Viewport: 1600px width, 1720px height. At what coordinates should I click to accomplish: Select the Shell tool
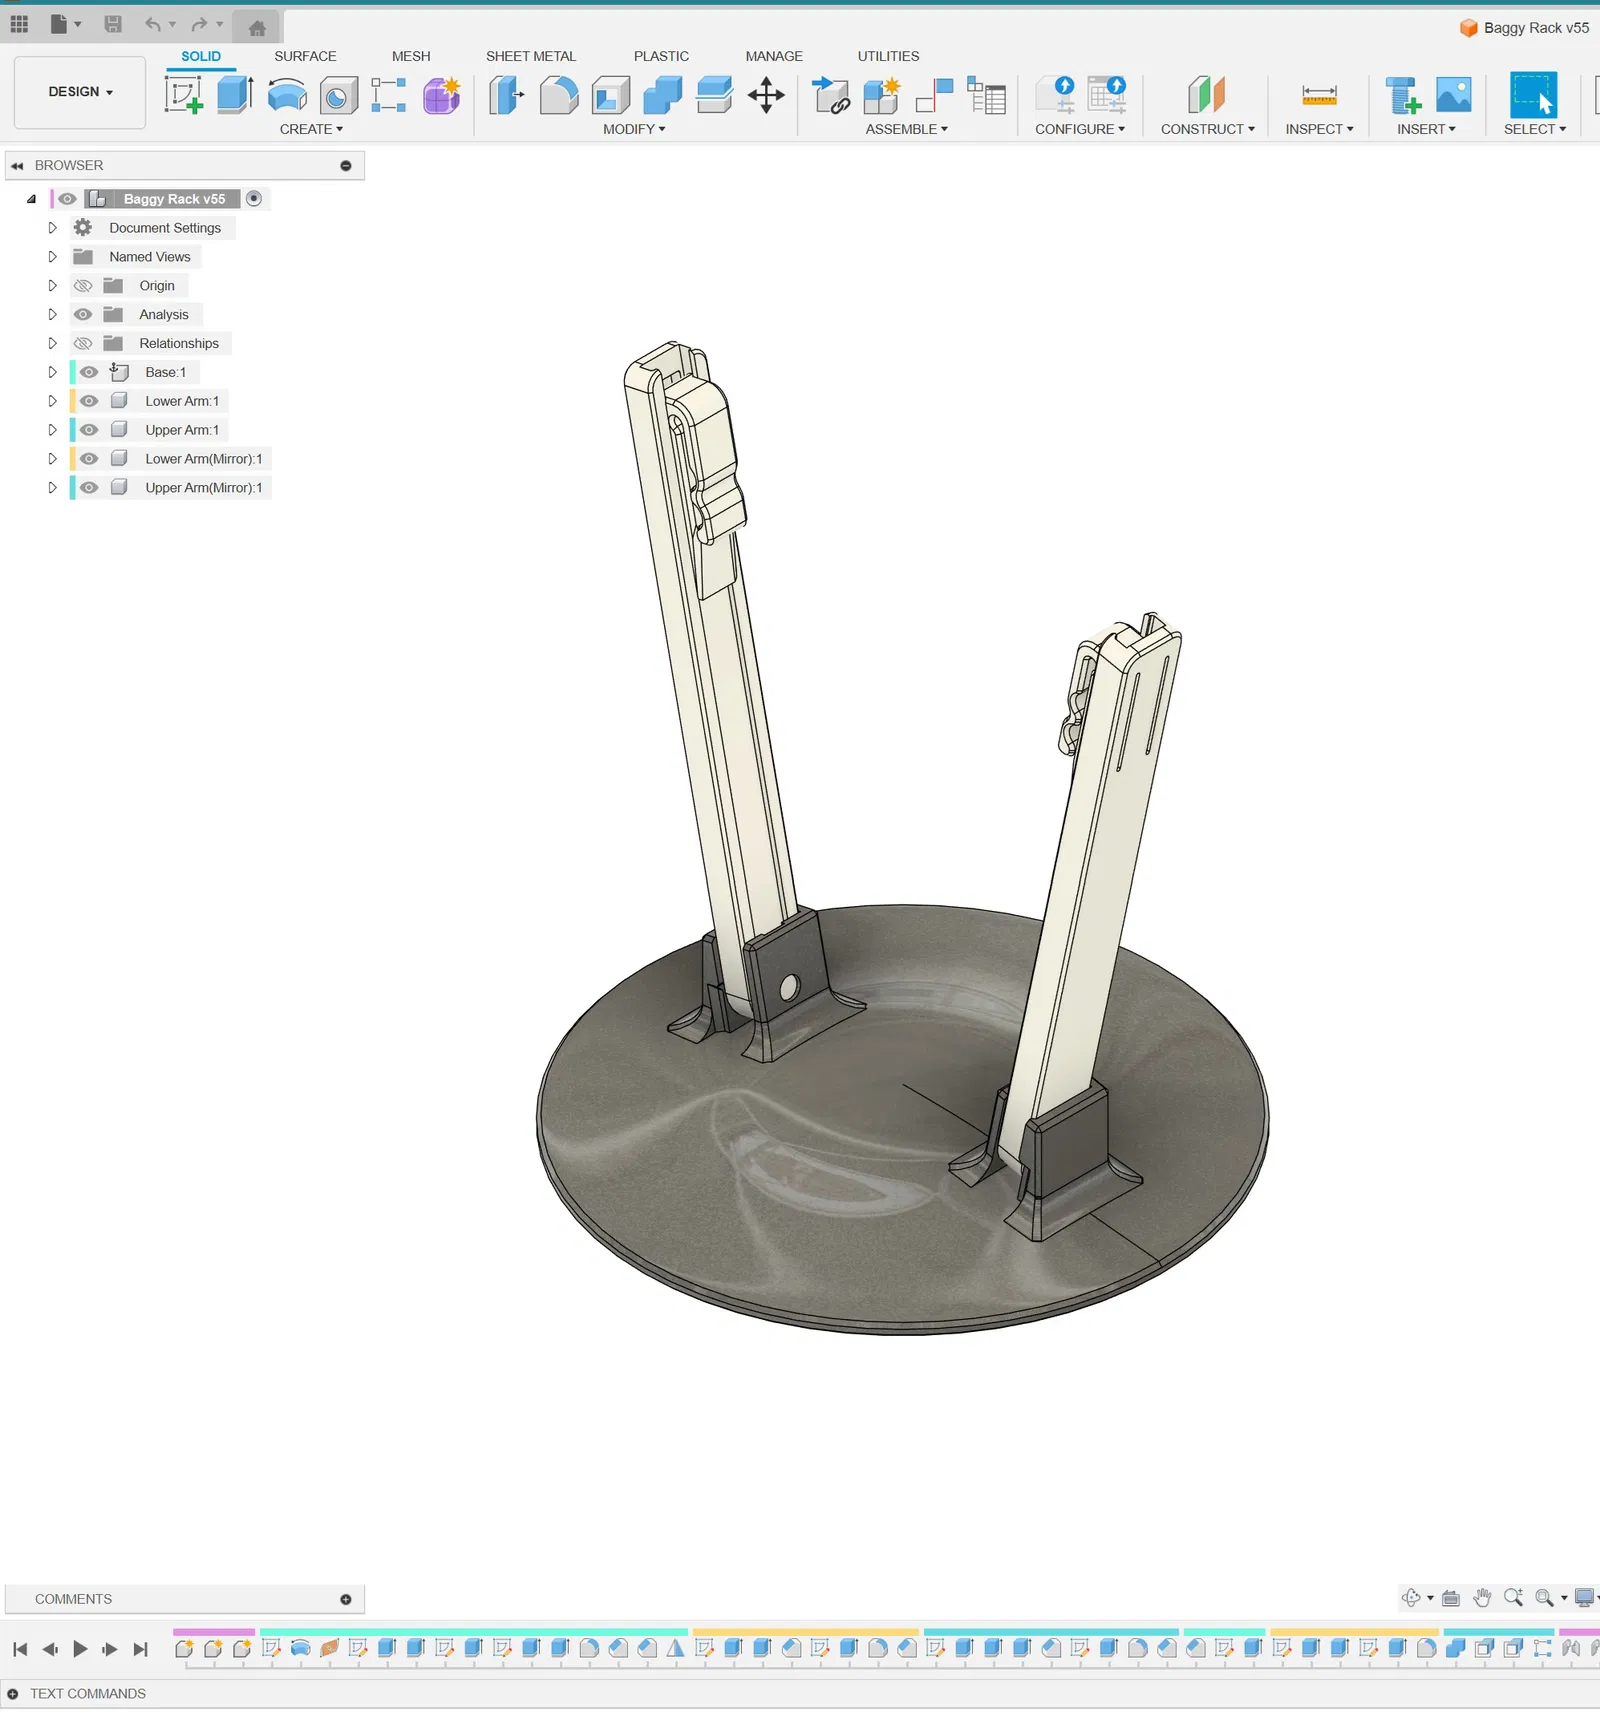click(611, 96)
